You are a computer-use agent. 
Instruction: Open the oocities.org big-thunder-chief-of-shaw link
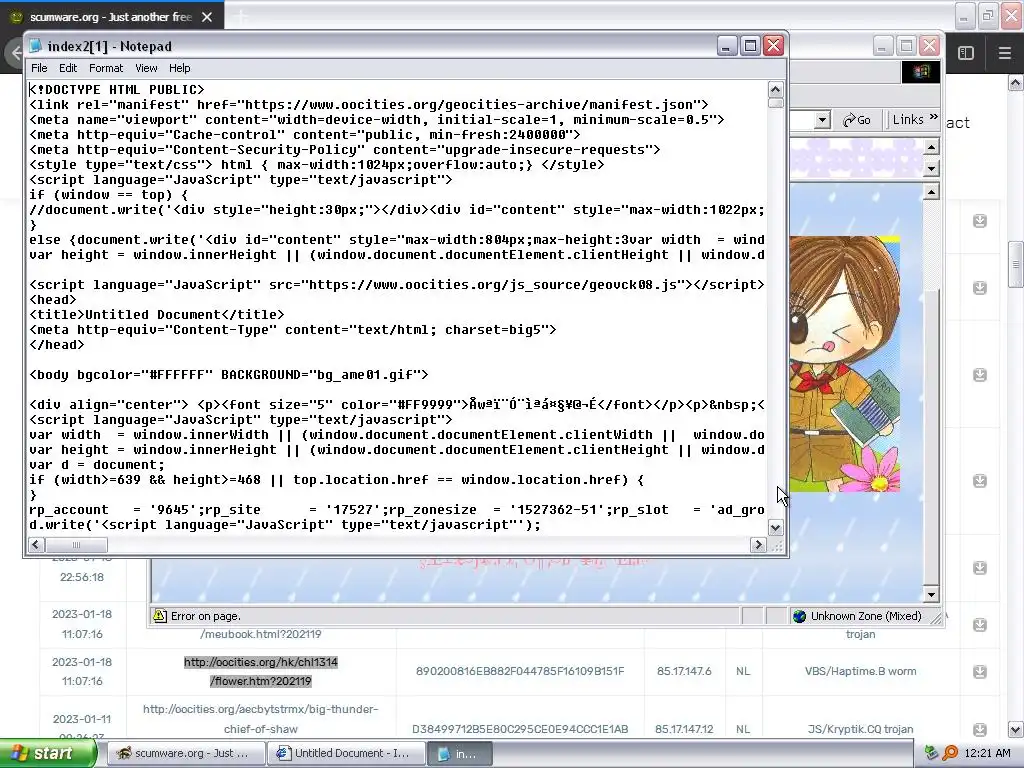[x=261, y=718]
